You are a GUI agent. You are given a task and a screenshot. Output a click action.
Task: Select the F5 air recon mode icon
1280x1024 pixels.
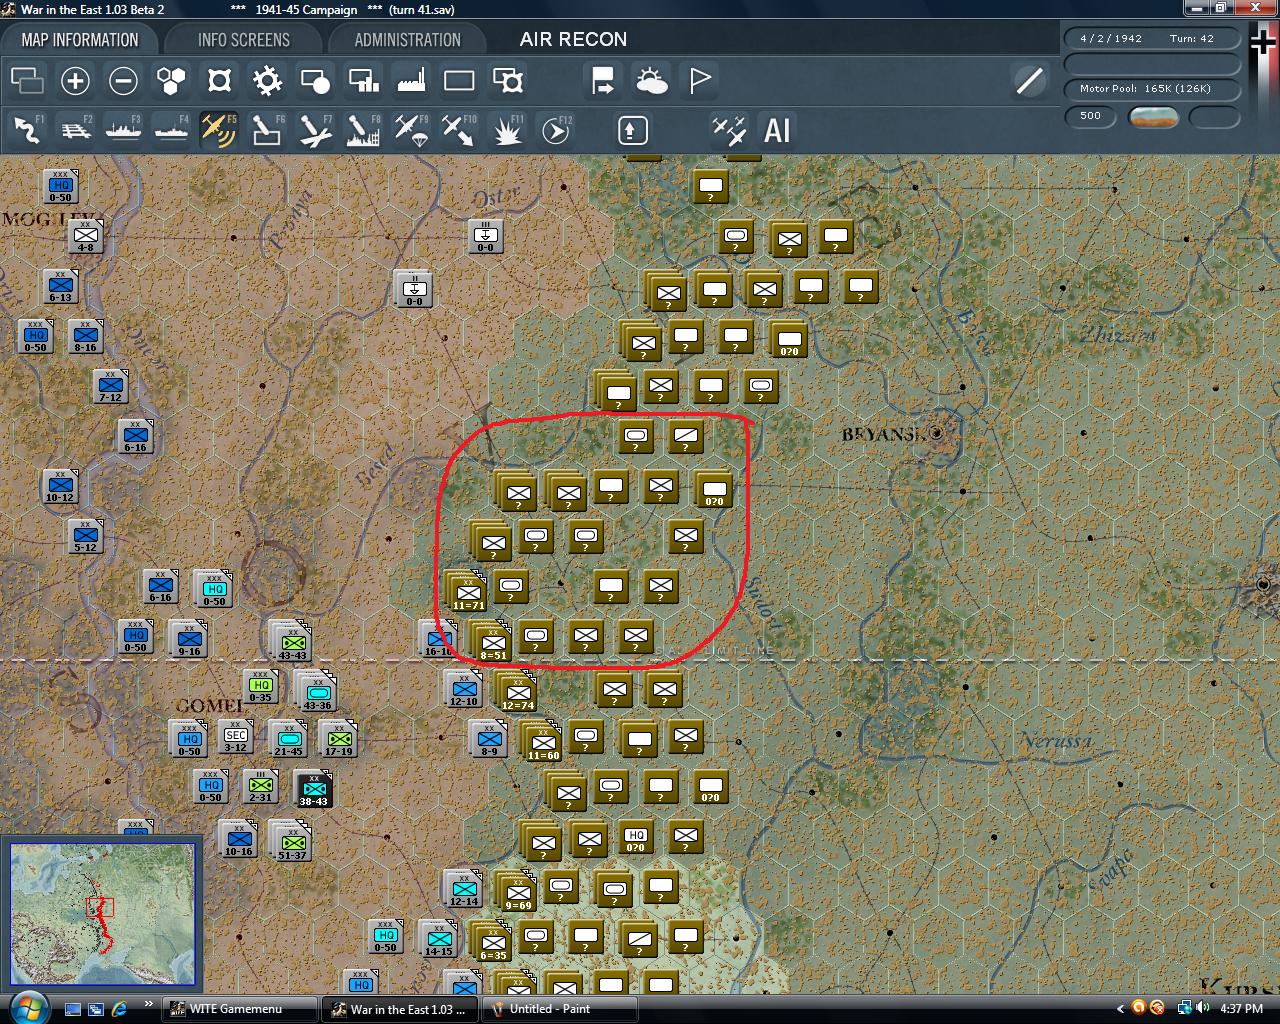(x=219, y=130)
